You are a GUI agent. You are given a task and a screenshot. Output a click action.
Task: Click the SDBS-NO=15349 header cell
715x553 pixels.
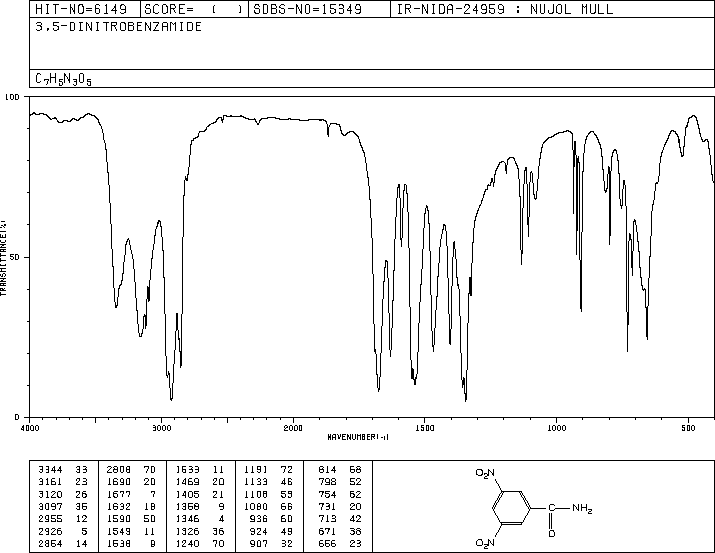point(319,9)
